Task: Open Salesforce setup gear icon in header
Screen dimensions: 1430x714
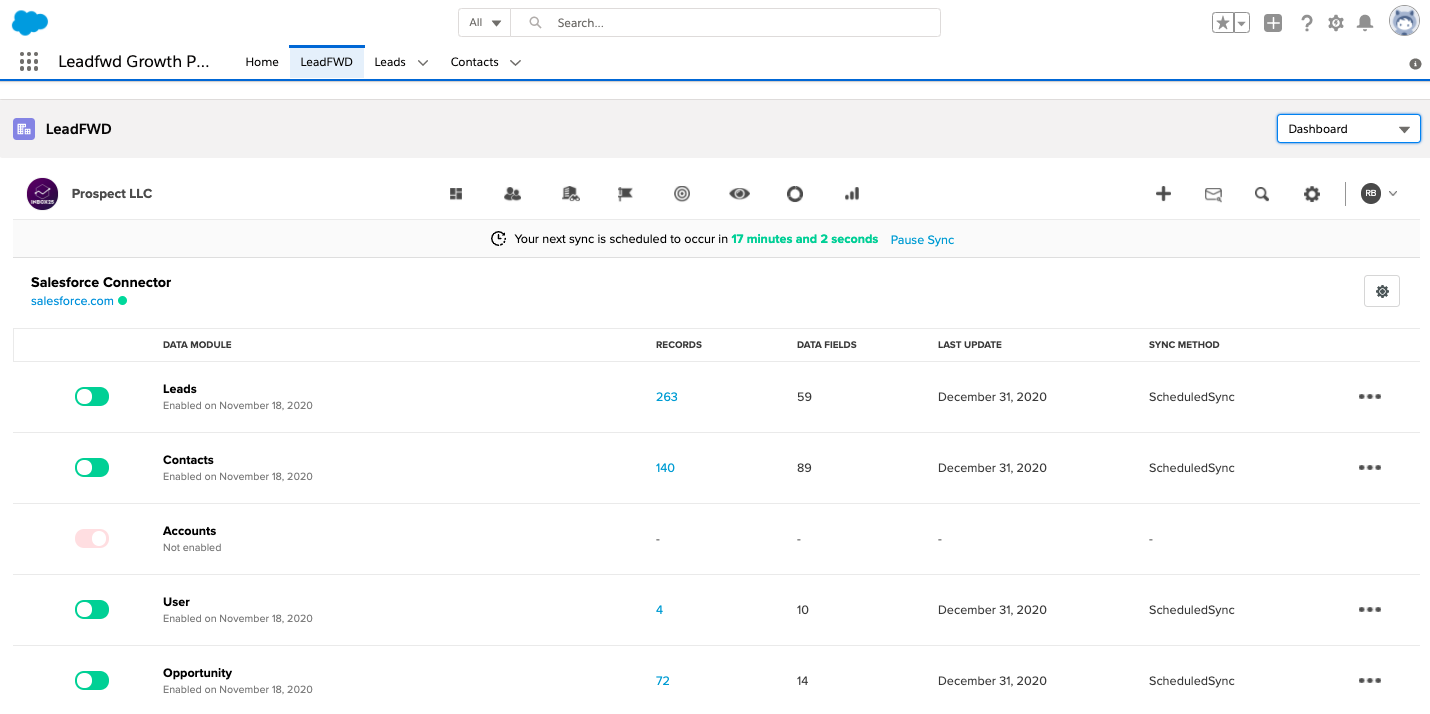Action: point(1336,22)
